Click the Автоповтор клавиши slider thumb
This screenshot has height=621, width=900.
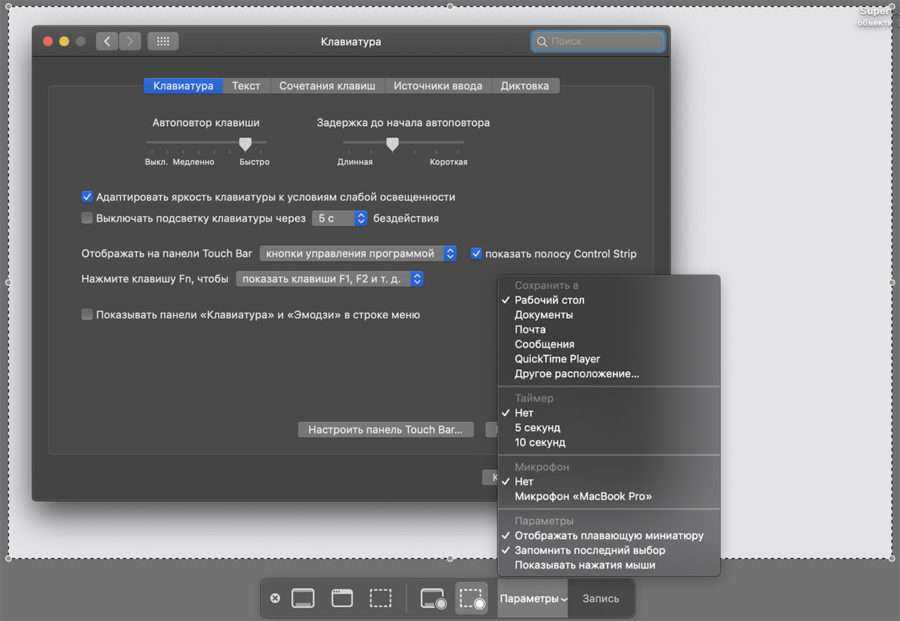[x=245, y=145]
